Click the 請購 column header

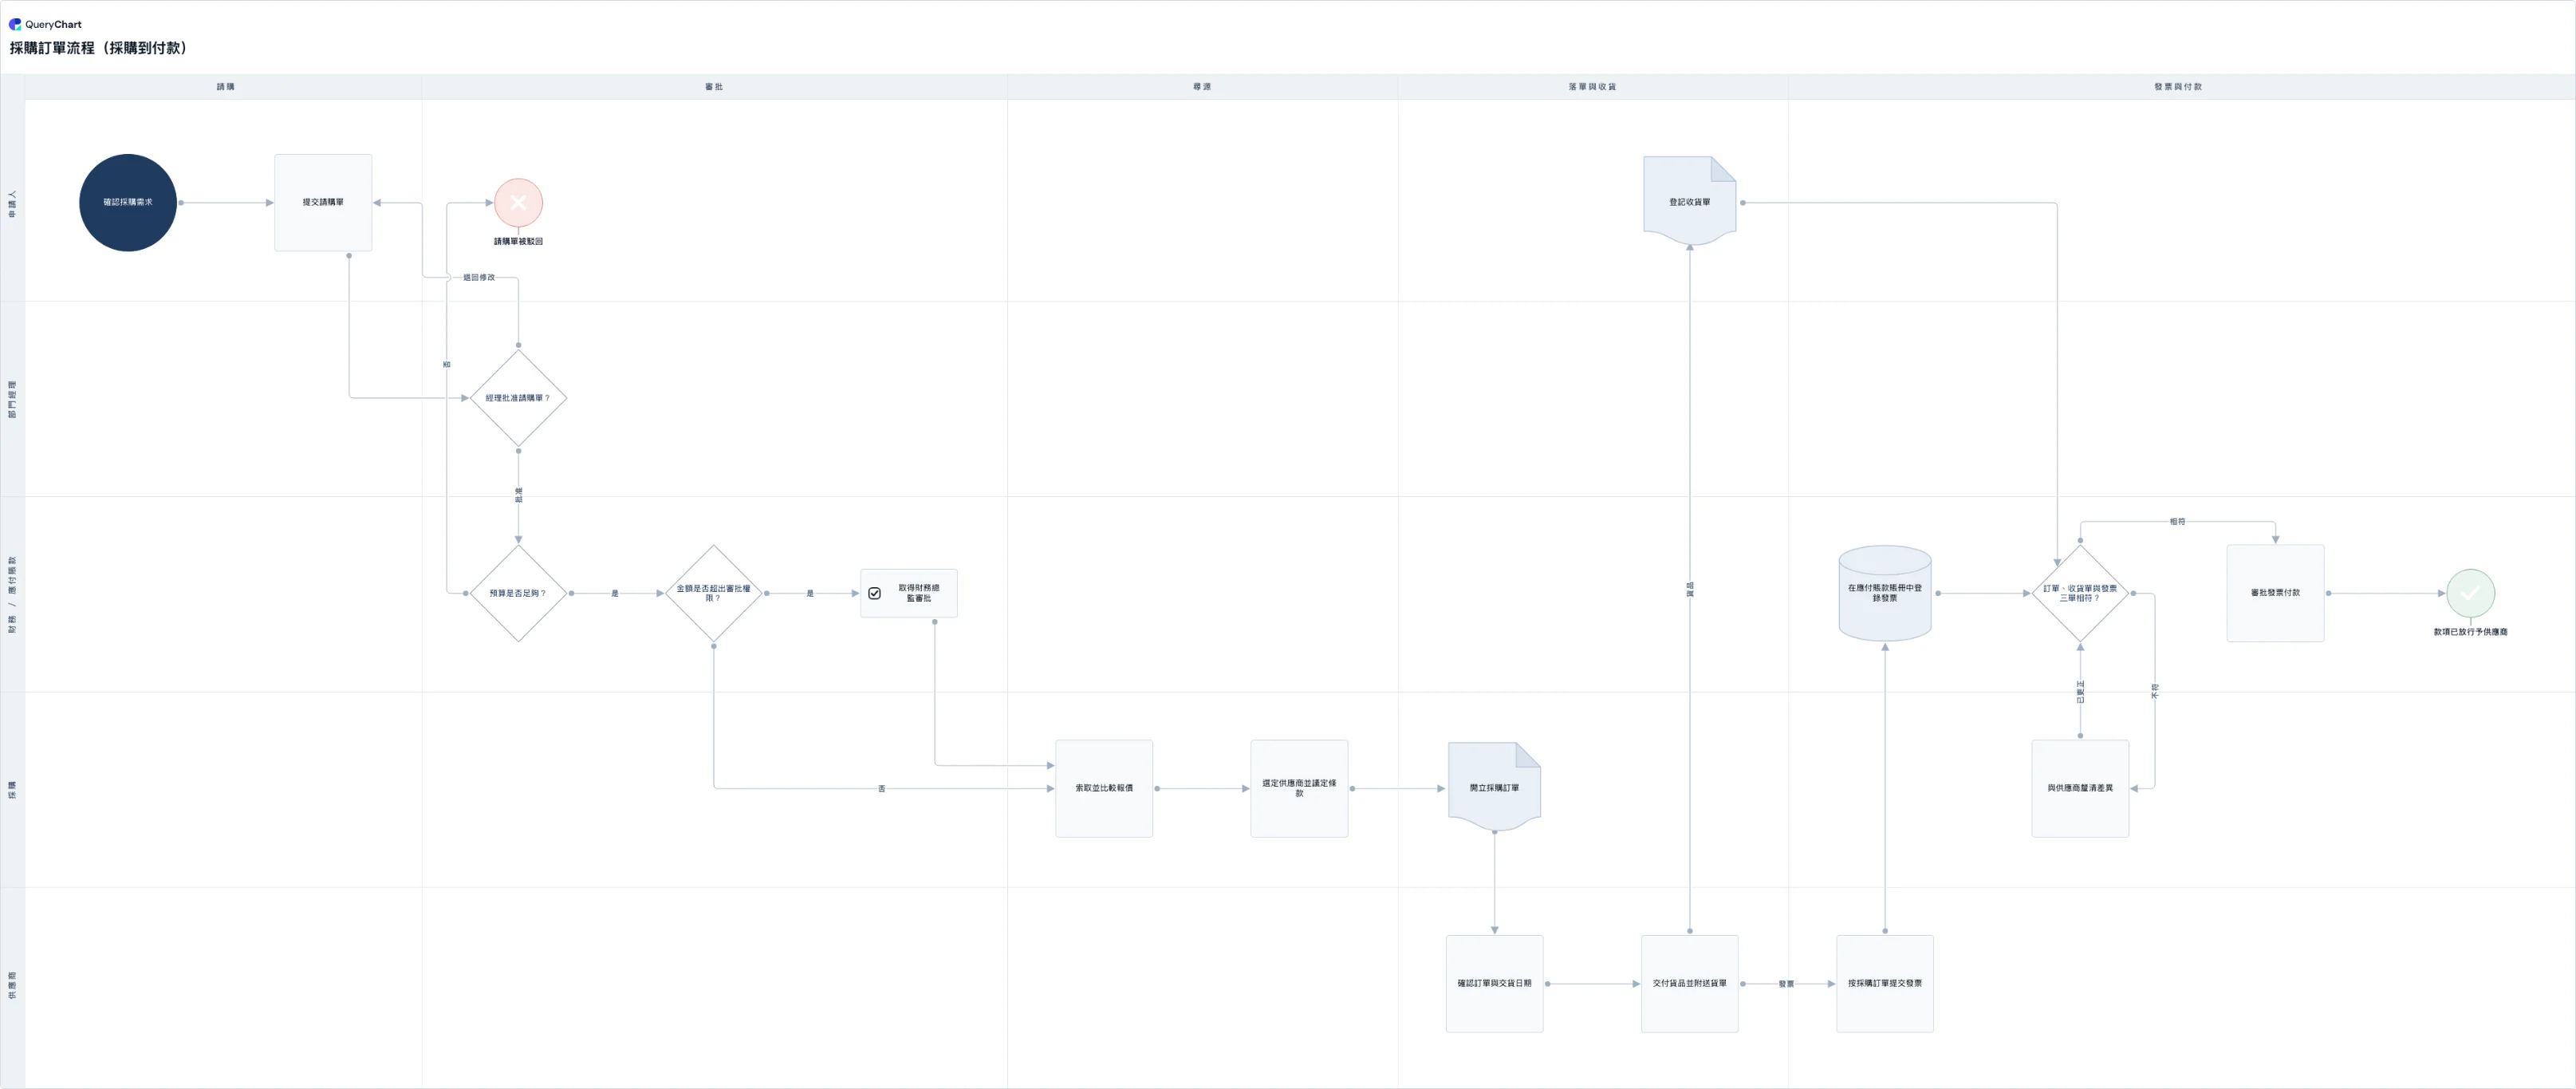(225, 87)
